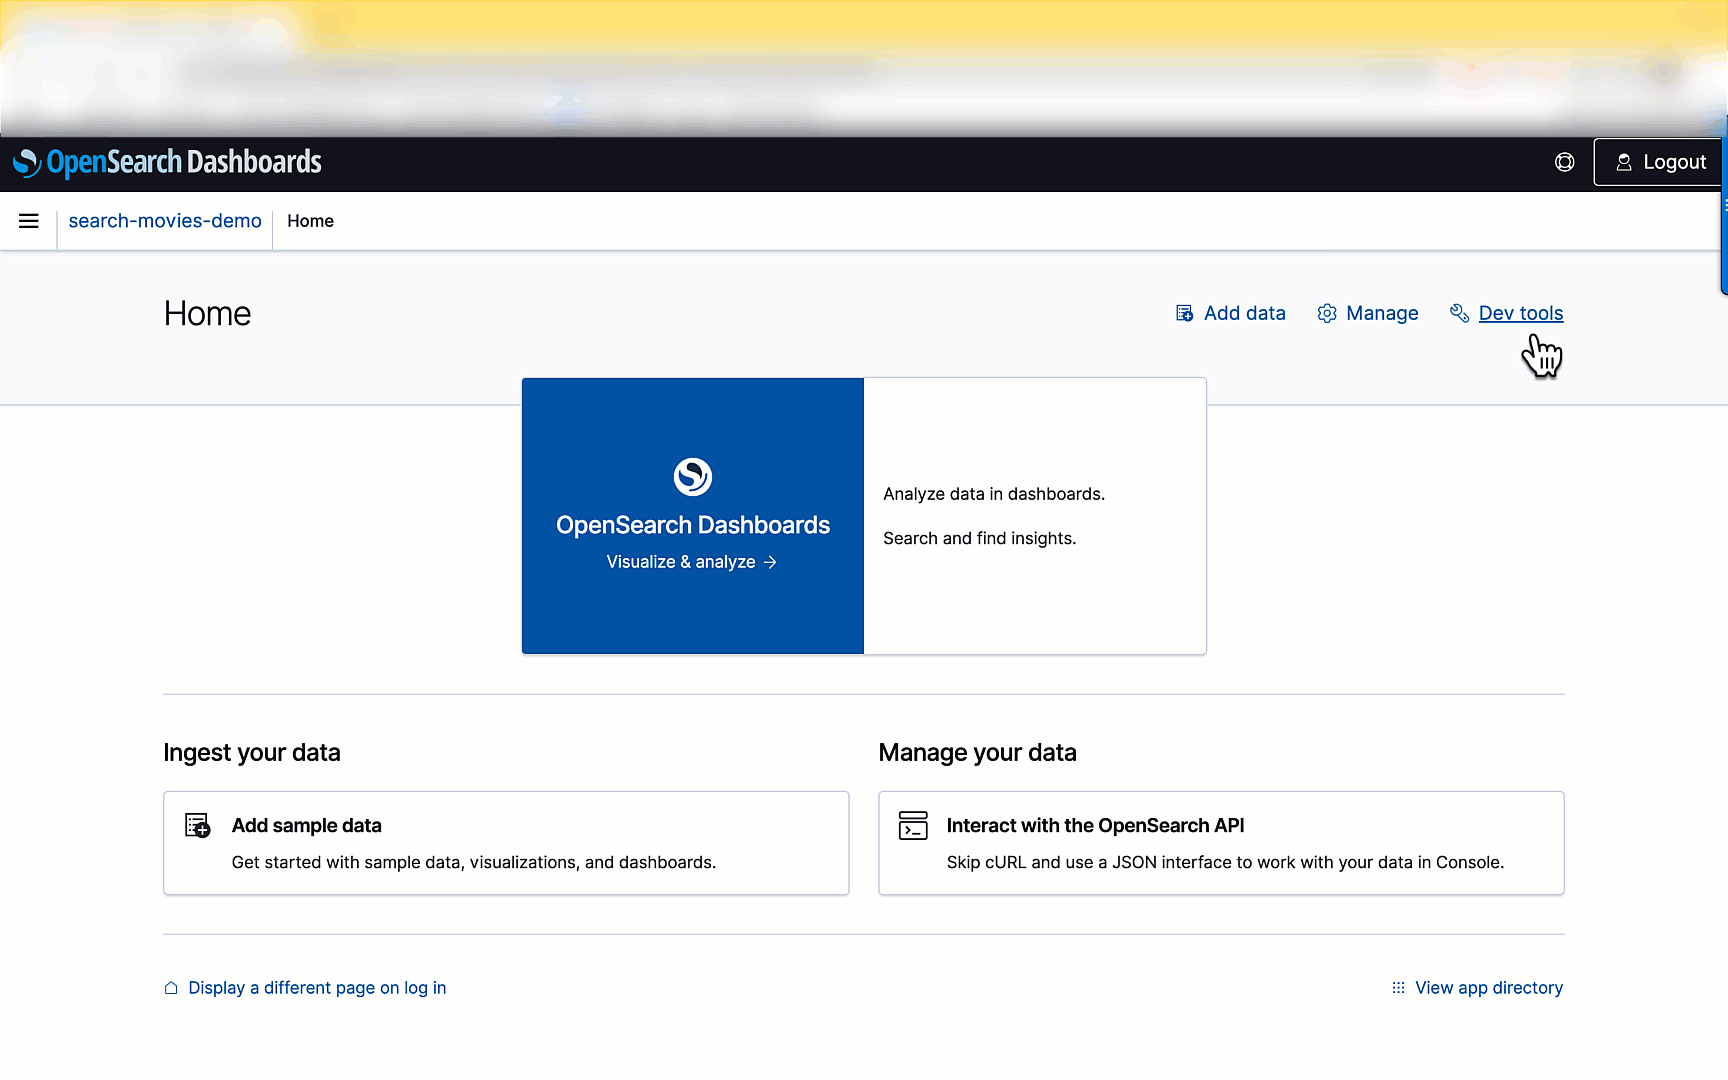This screenshot has width=1728, height=1080.
Task: Select the sample data description text
Action: coord(474,862)
